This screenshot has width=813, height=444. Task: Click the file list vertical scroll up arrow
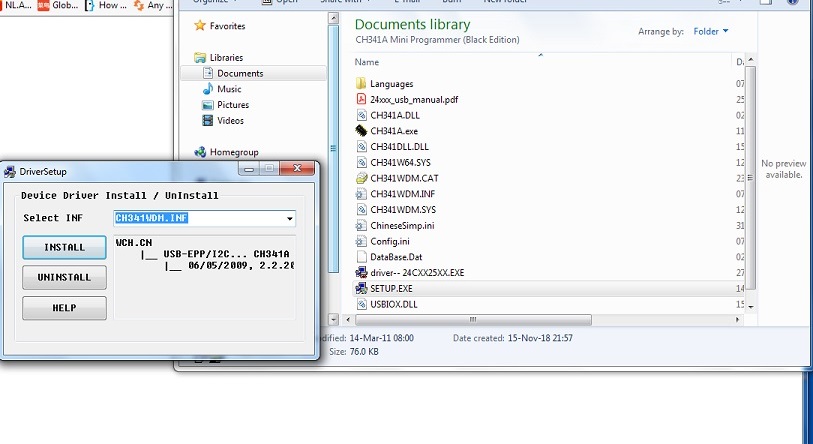coord(750,61)
